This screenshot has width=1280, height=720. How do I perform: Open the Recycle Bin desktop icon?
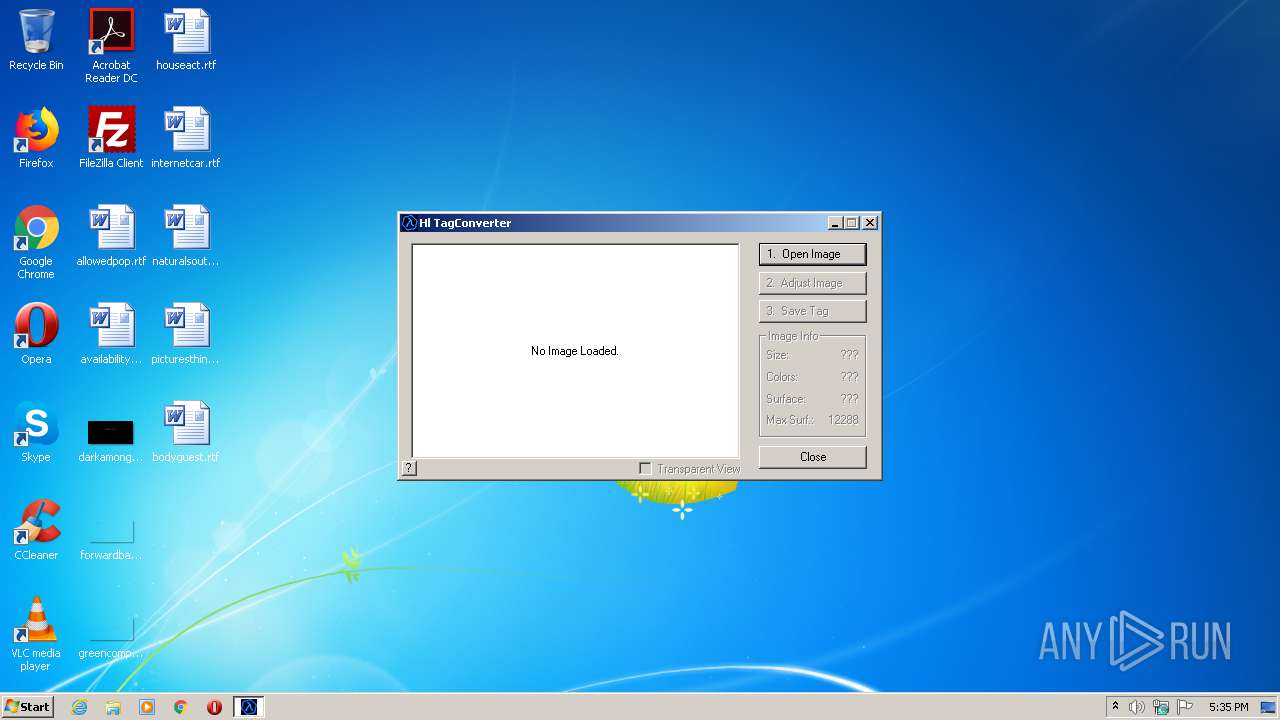tap(36, 41)
